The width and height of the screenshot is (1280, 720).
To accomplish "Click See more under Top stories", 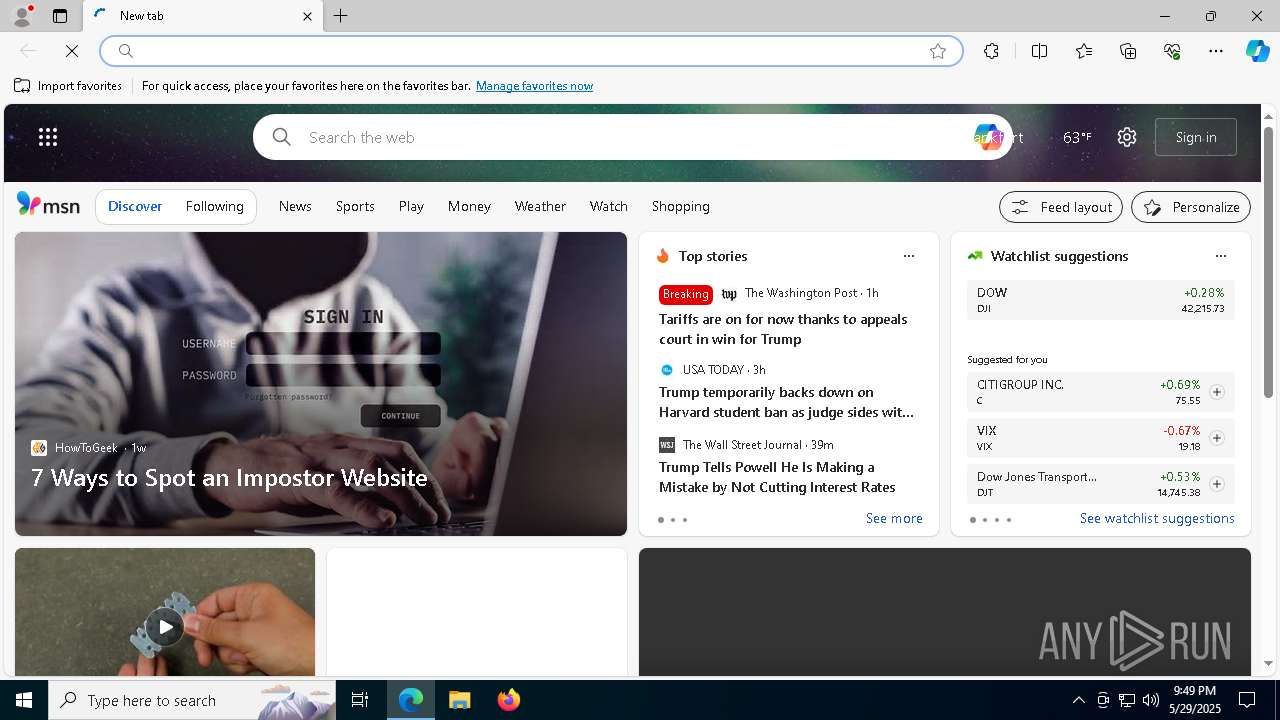I will tap(894, 518).
